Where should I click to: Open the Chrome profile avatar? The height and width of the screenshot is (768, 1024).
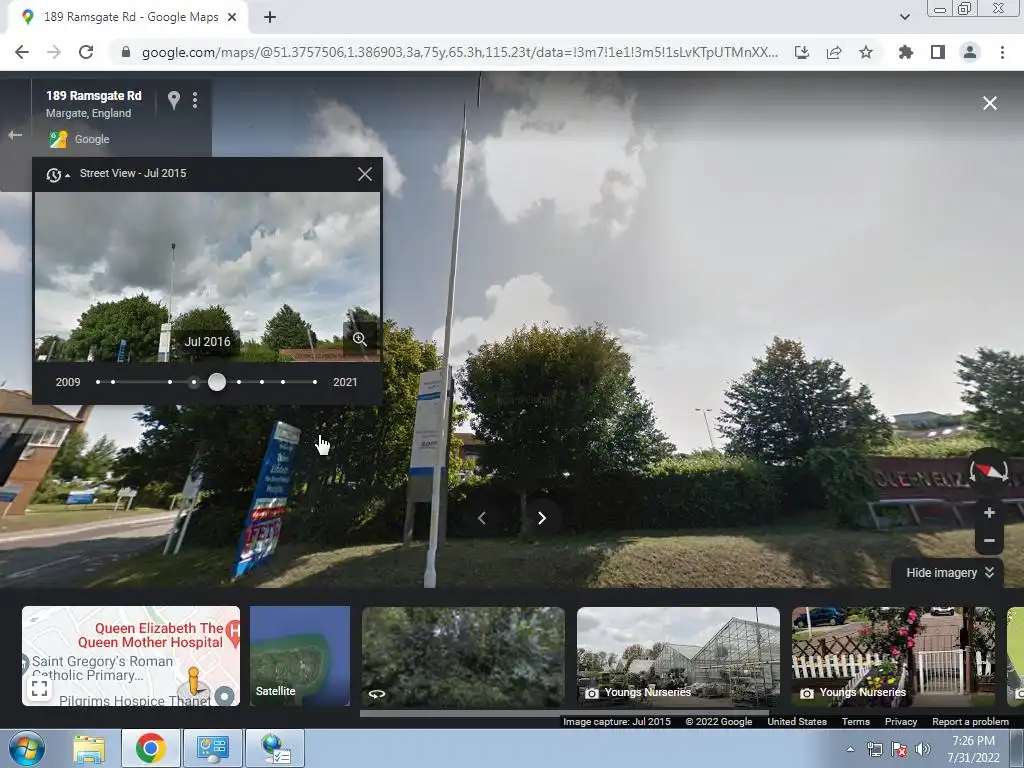[x=970, y=52]
